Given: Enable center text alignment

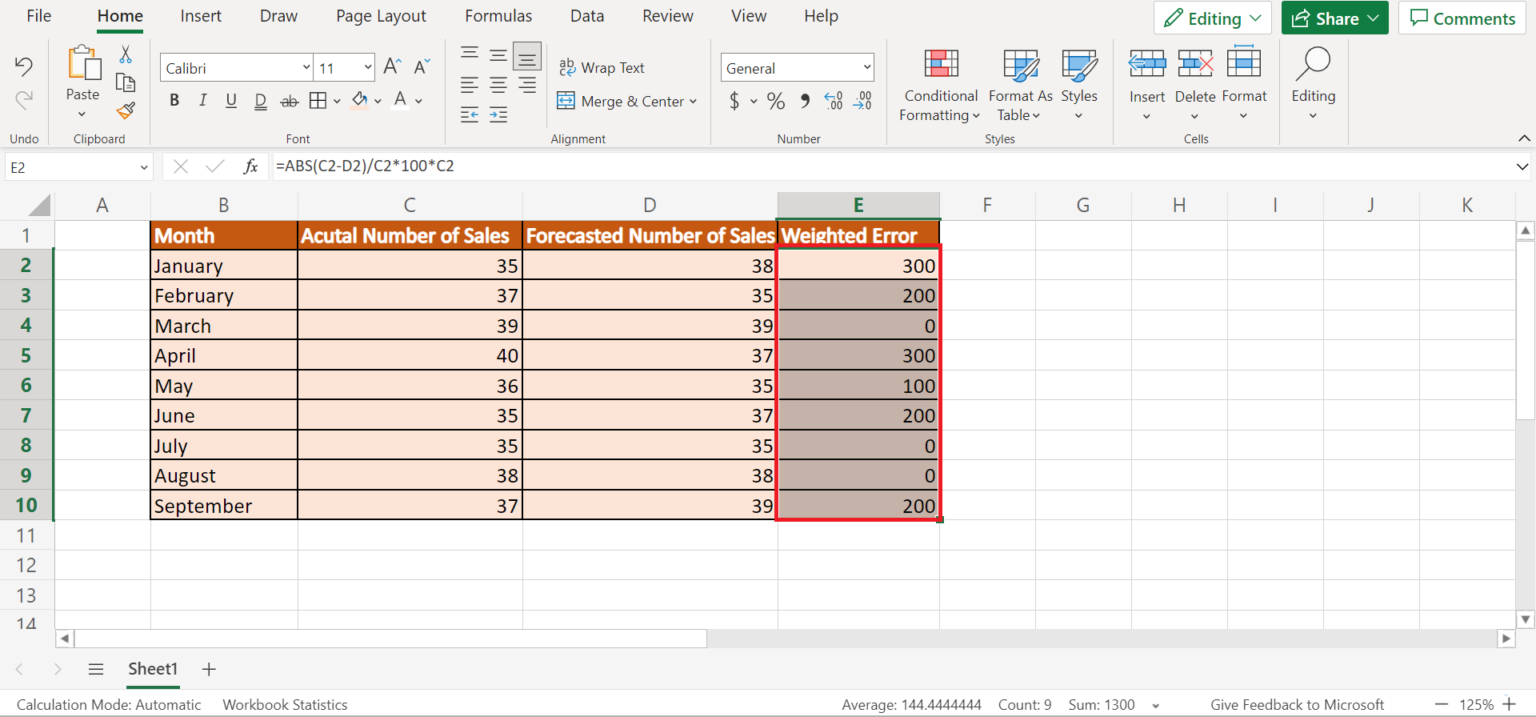Looking at the screenshot, I should pyautogui.click(x=497, y=84).
